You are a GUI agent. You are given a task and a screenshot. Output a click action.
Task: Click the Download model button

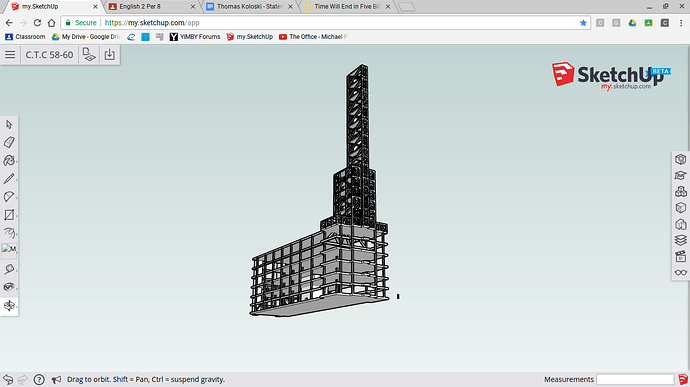[110, 55]
